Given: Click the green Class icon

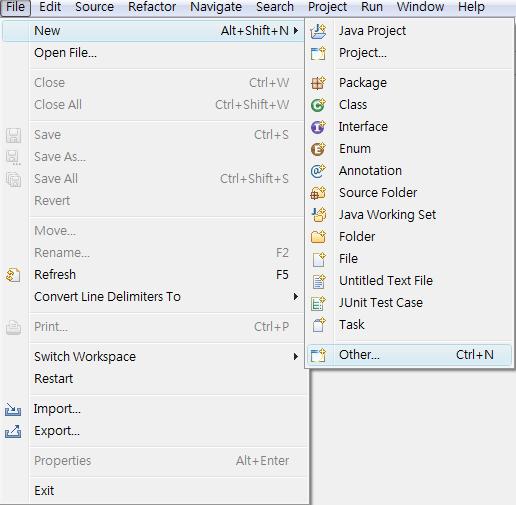Looking at the screenshot, I should 318,105.
